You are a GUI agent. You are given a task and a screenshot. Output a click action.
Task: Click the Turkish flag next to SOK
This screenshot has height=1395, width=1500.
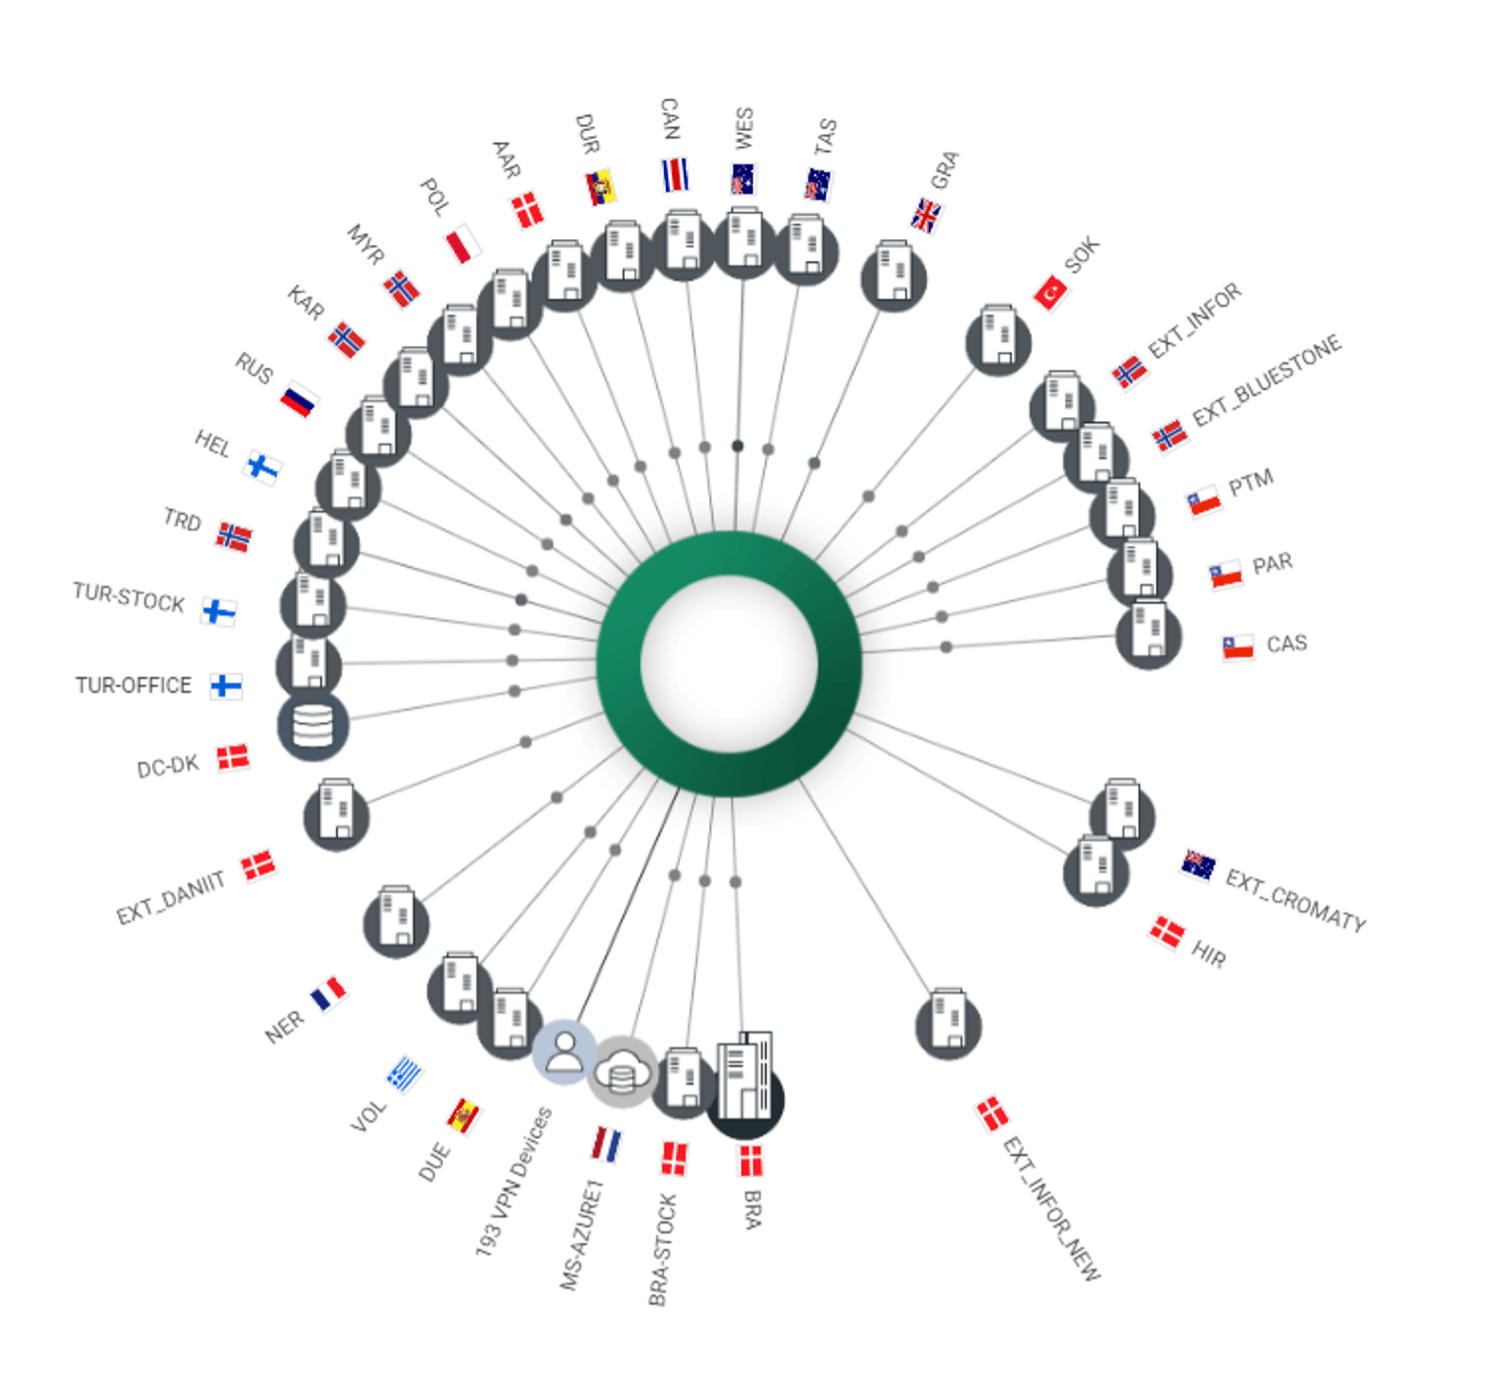(x=1050, y=293)
